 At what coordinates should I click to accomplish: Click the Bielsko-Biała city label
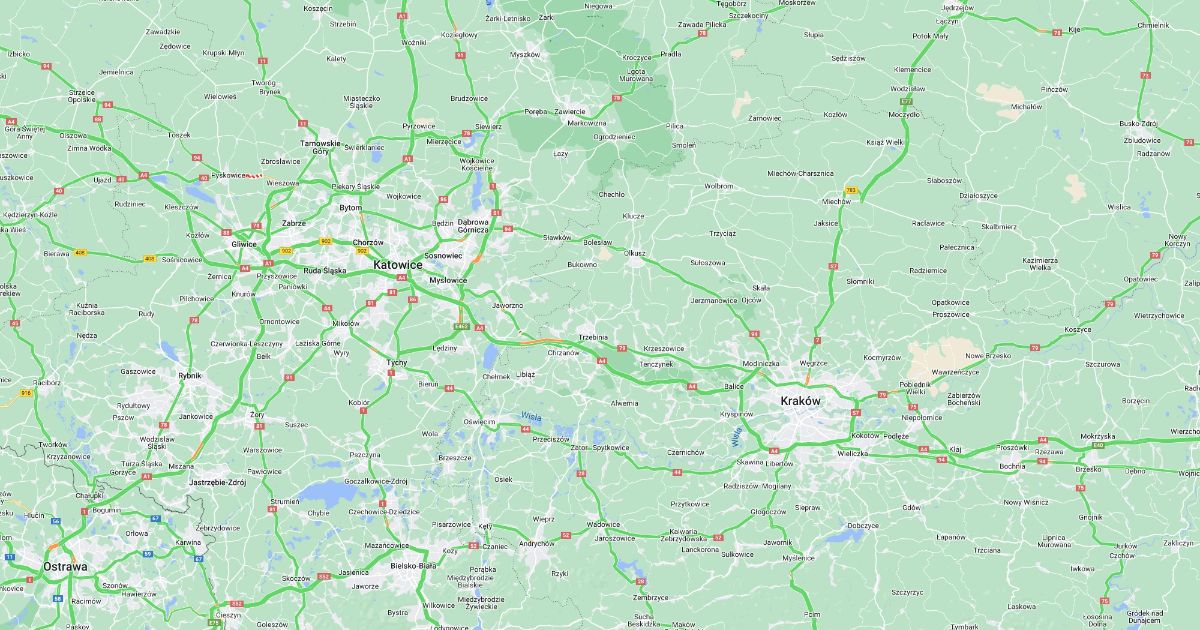tap(414, 565)
